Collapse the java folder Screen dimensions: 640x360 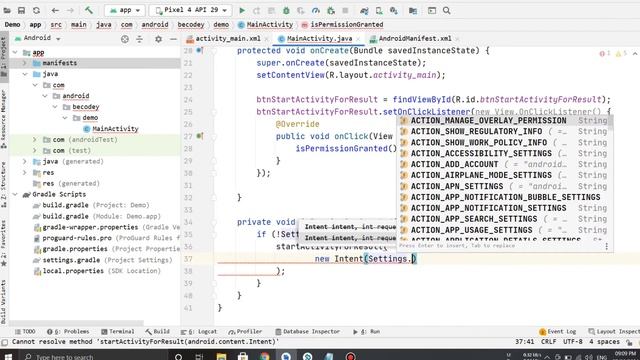pyautogui.click(x=25, y=74)
